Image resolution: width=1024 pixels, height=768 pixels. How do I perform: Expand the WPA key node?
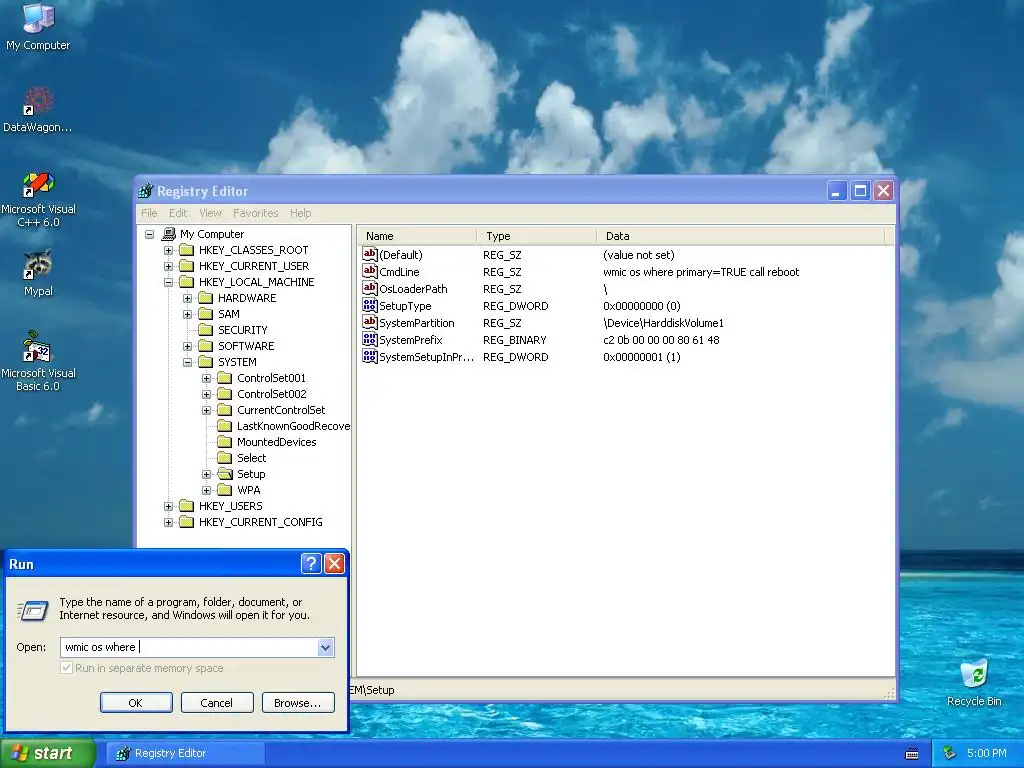[206, 490]
